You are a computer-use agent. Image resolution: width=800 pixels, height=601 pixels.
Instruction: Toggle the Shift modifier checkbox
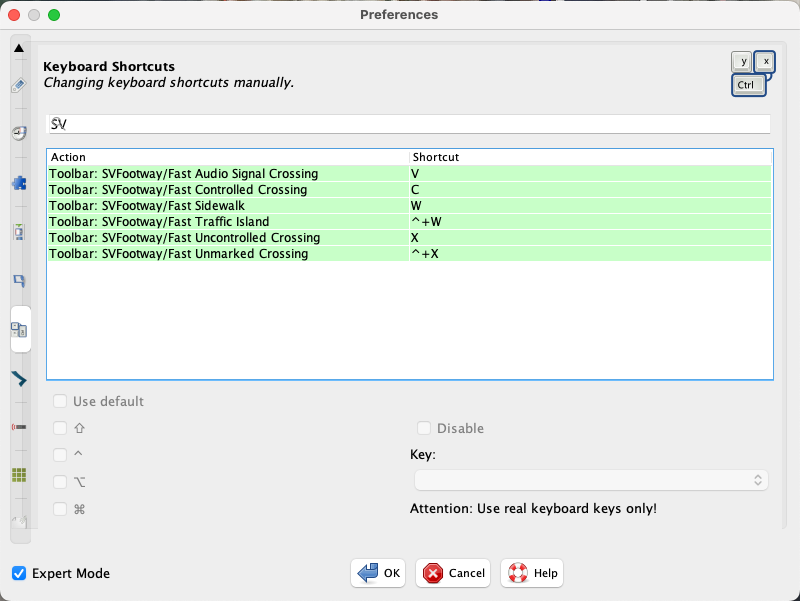[60, 427]
